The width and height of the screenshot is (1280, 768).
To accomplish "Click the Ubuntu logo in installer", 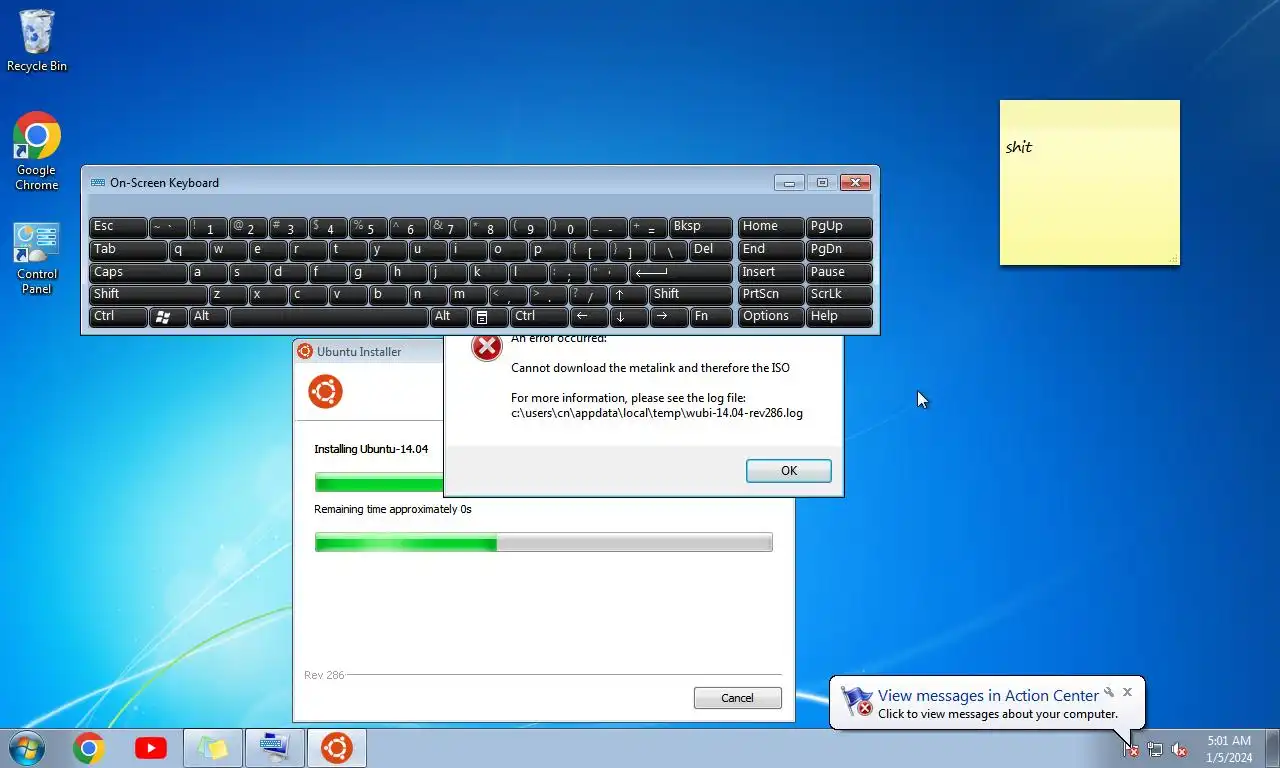I will click(326, 391).
